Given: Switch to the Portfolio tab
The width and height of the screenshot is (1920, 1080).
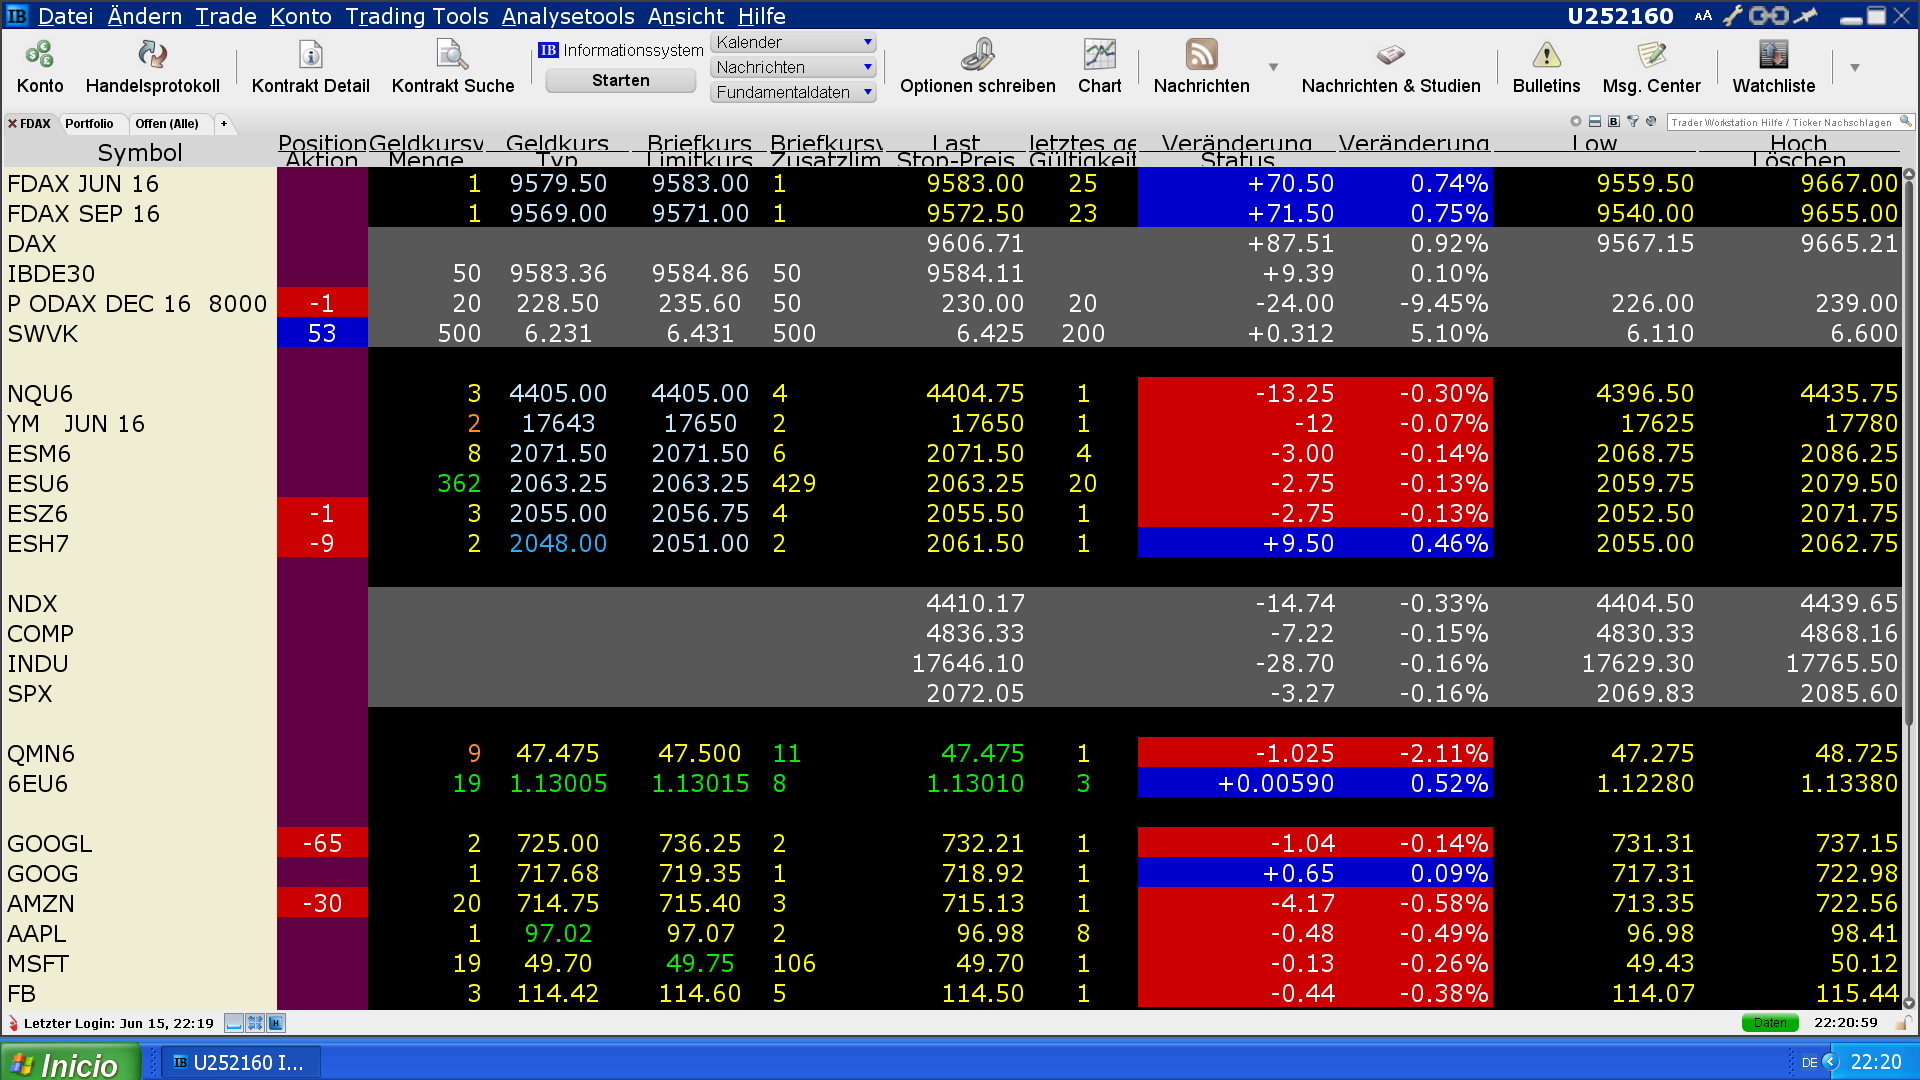Looking at the screenshot, I should point(89,124).
